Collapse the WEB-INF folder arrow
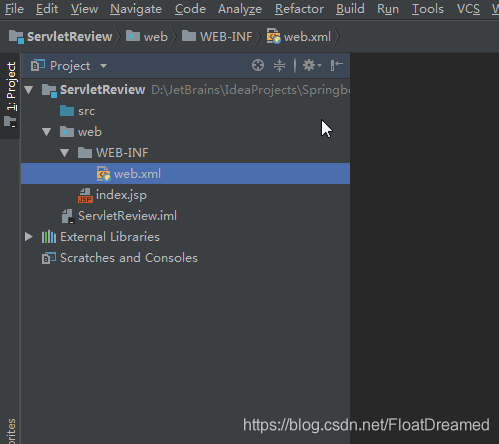The width and height of the screenshot is (499, 444). coord(65,153)
